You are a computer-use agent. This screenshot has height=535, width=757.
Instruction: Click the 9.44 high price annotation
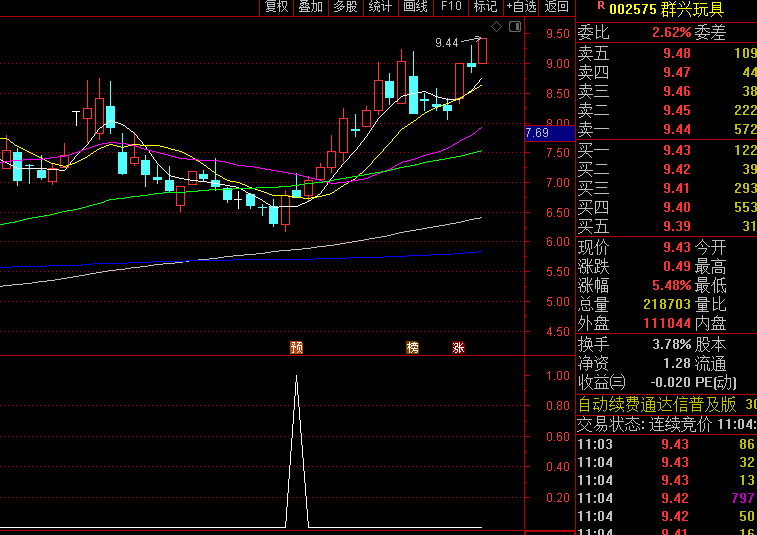click(447, 43)
